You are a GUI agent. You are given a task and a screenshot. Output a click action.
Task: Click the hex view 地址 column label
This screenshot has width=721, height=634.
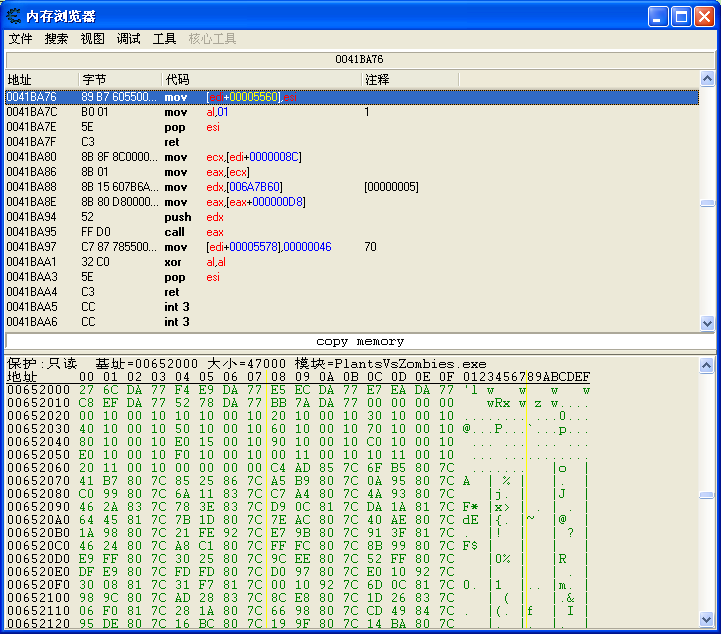[x=22, y=377]
